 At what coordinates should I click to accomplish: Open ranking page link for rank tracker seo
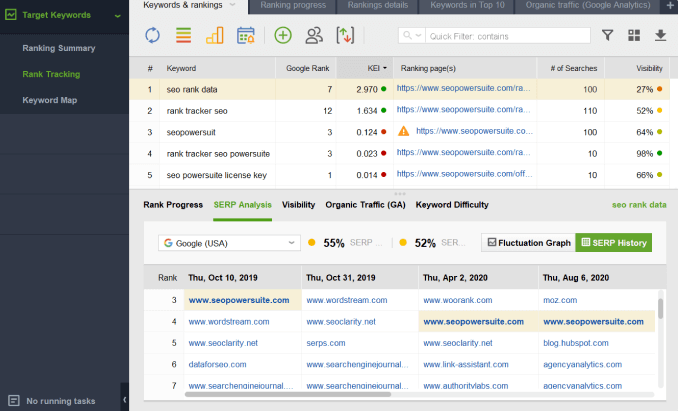(463, 109)
